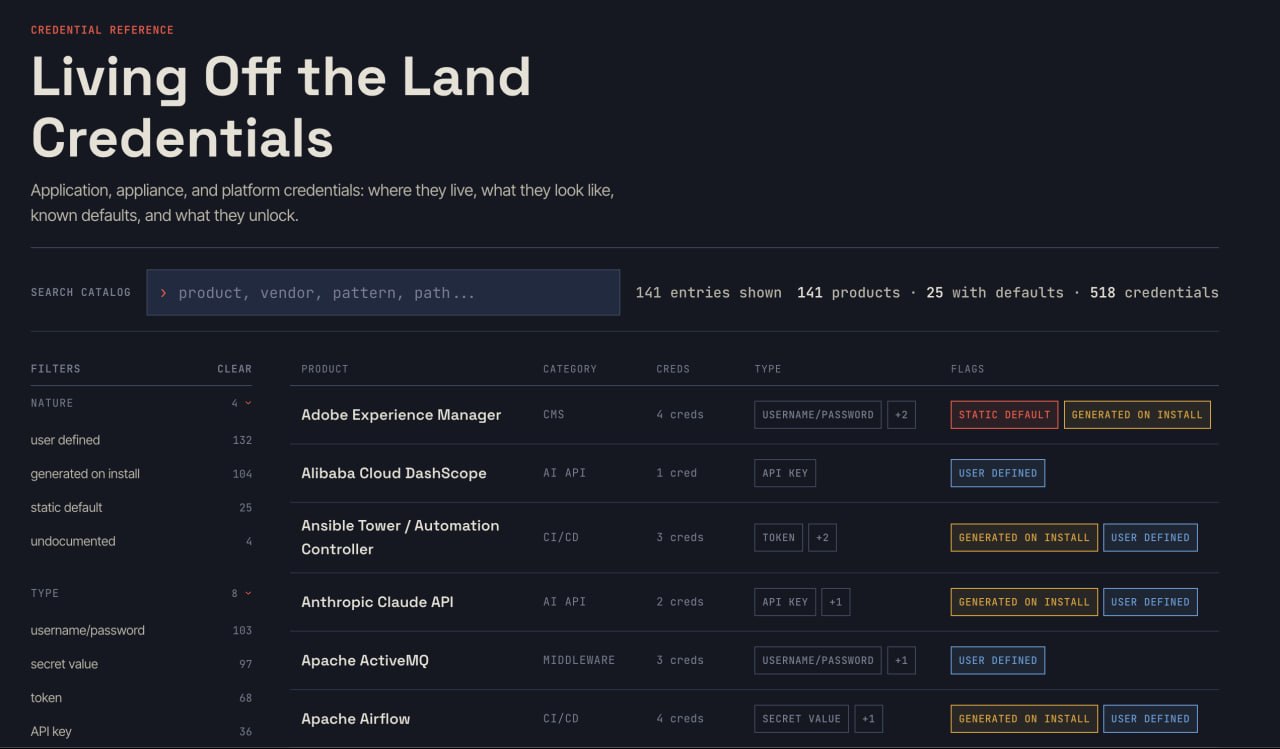Screen dimensions: 1280x749
Task: Click the '+2' badge beside TOKEN
Action: pyautogui.click(x=822, y=538)
